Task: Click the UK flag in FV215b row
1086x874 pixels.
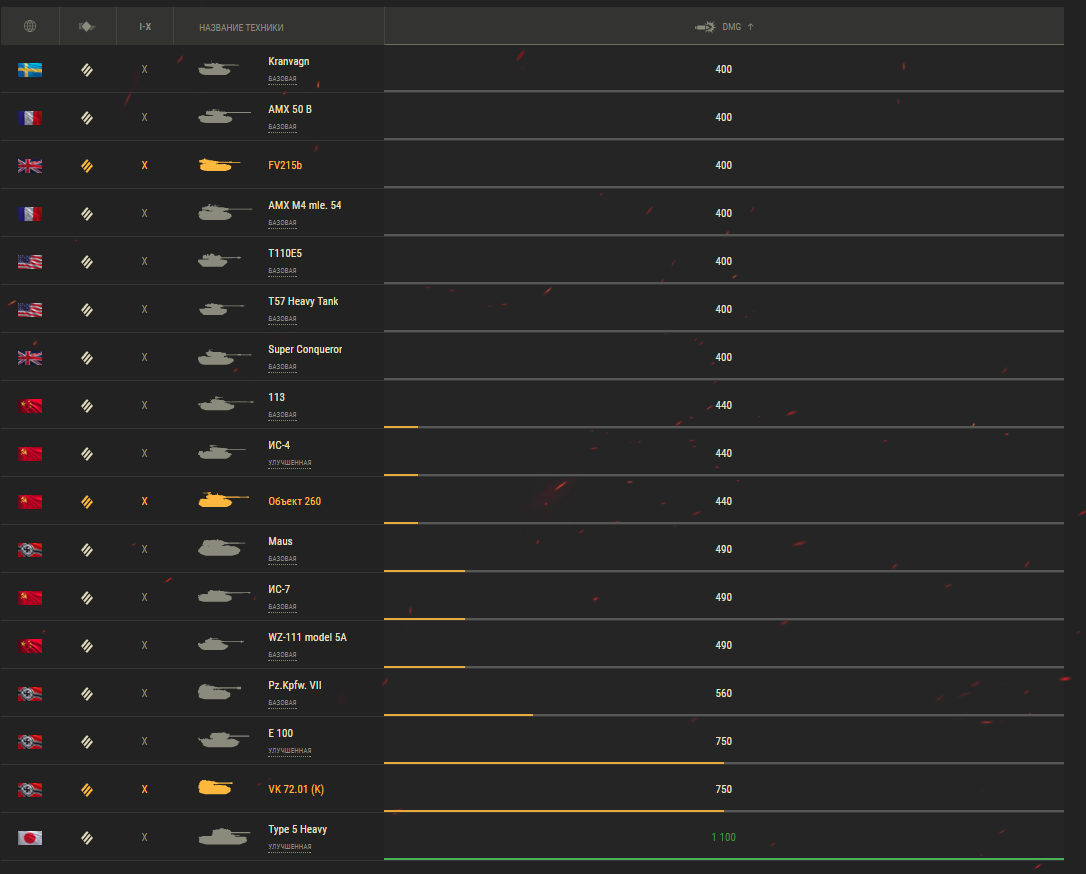Action: pos(30,166)
